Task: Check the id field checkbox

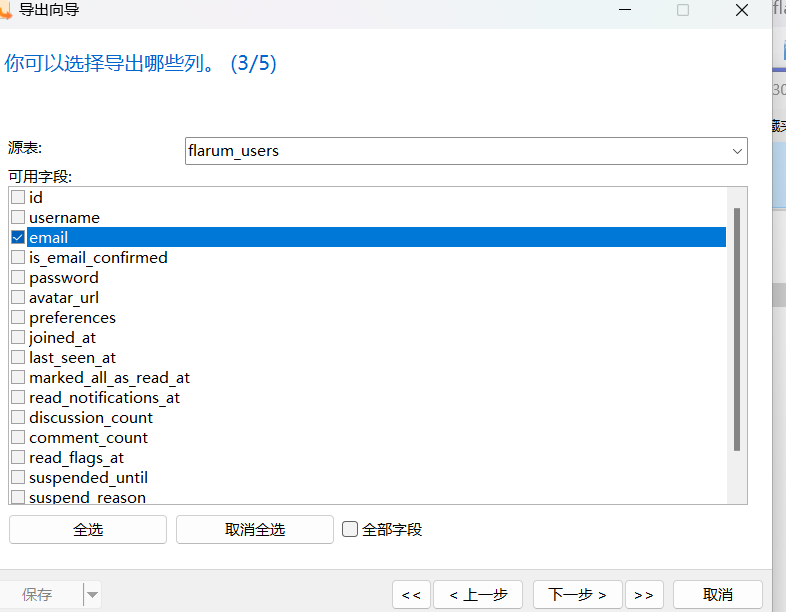Action: click(18, 197)
